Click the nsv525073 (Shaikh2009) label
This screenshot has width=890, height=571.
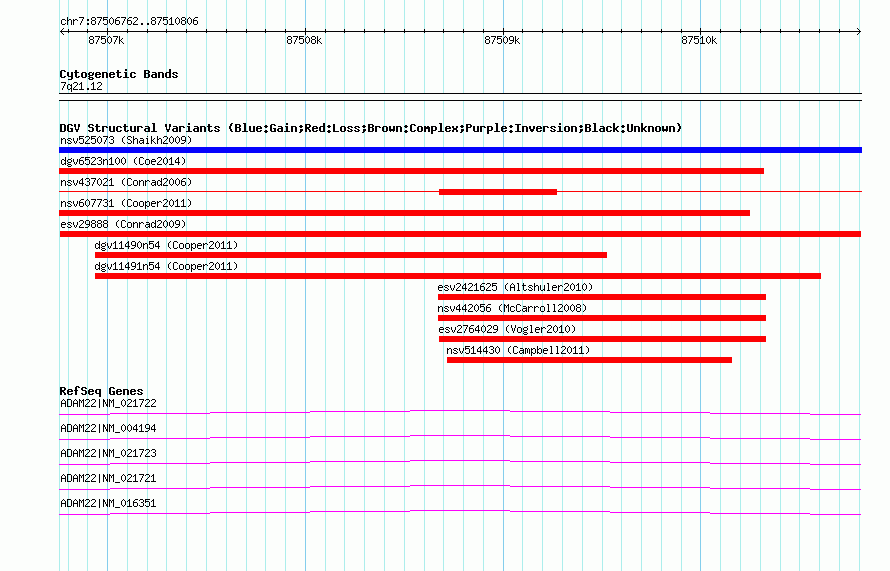[126, 140]
